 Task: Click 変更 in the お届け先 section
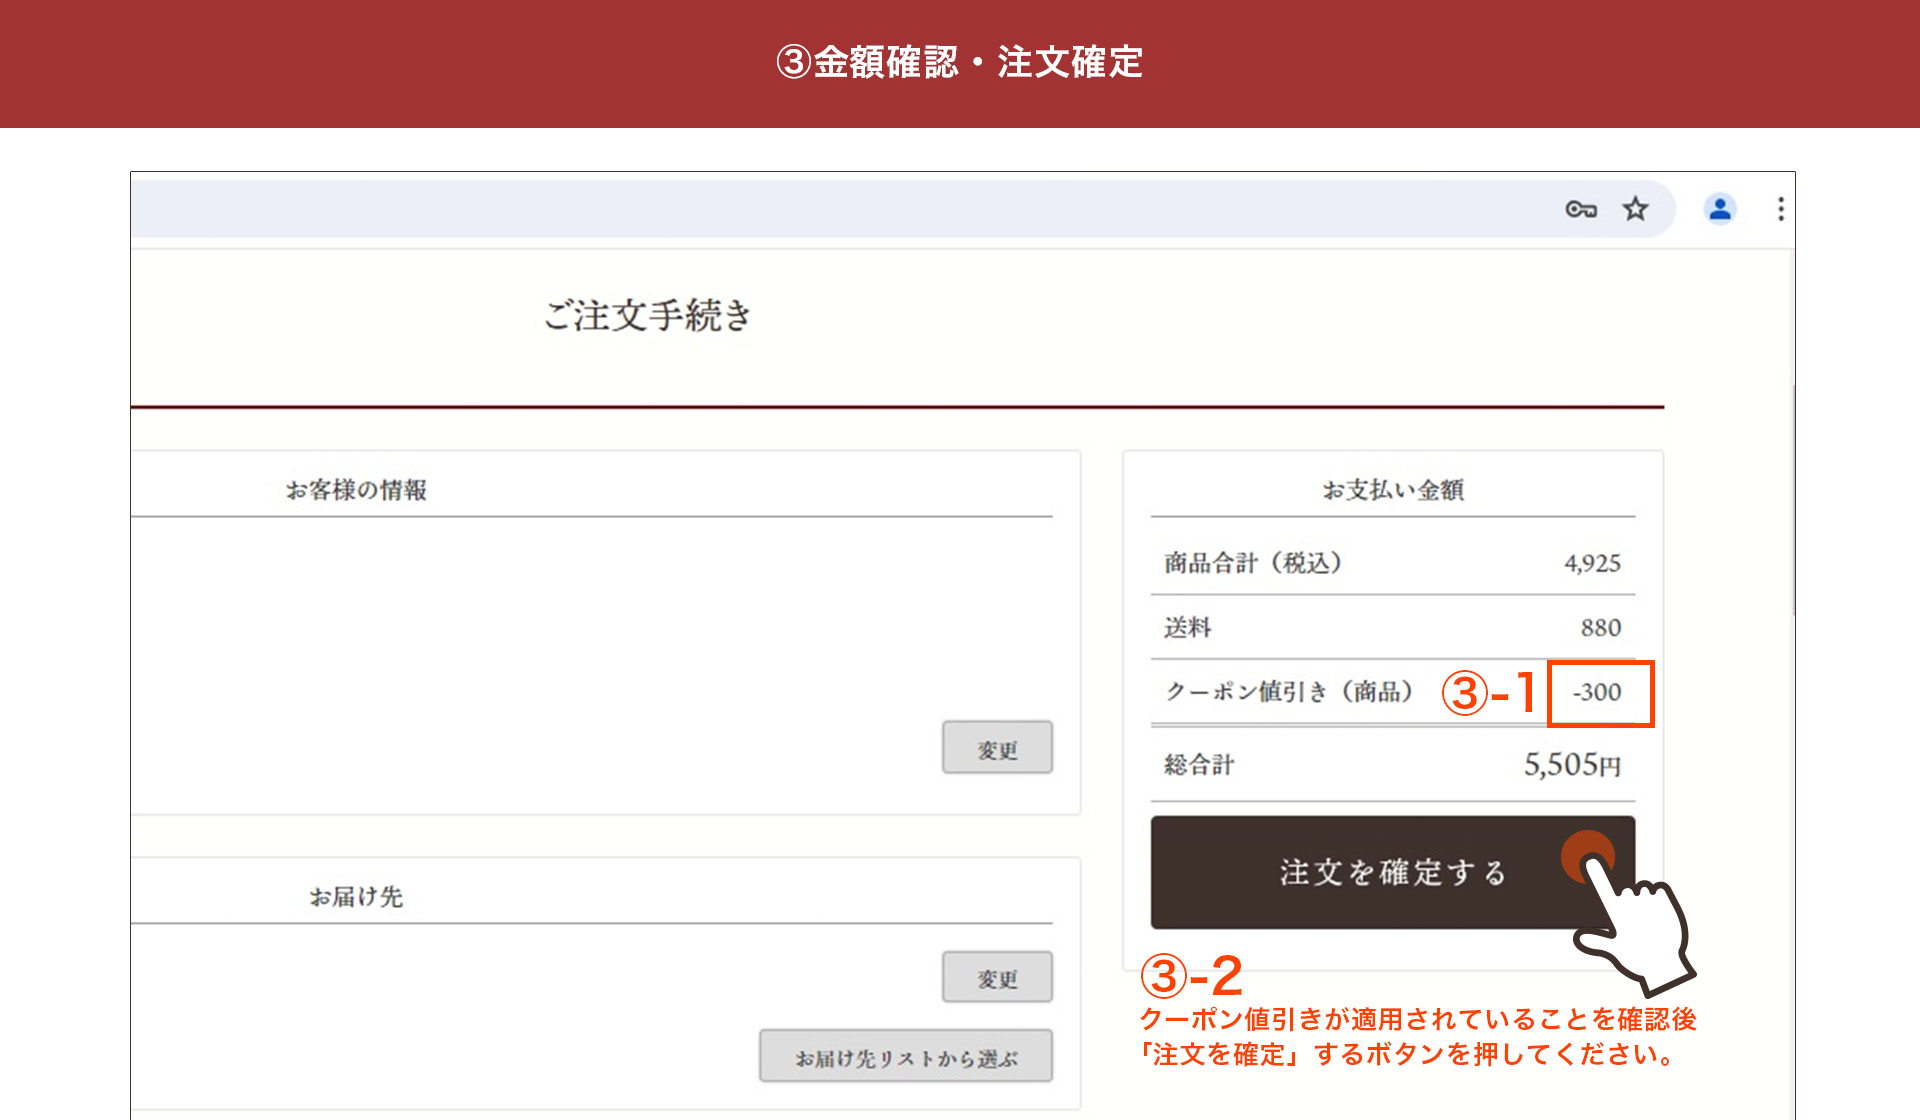click(997, 978)
